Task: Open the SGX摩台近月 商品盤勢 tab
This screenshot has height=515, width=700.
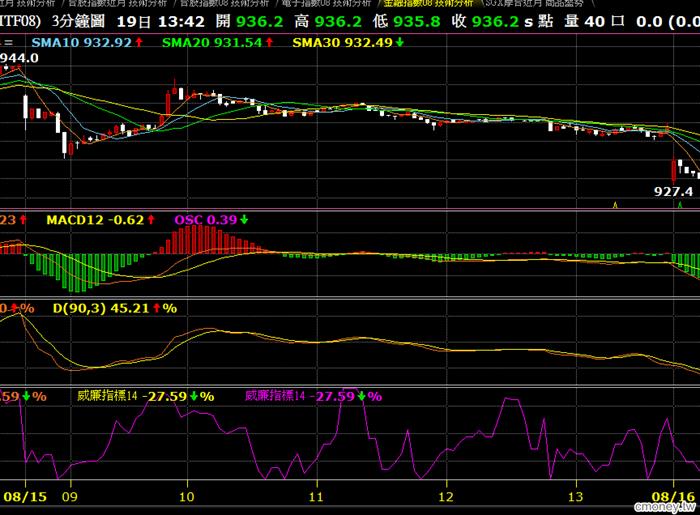Action: point(534,3)
